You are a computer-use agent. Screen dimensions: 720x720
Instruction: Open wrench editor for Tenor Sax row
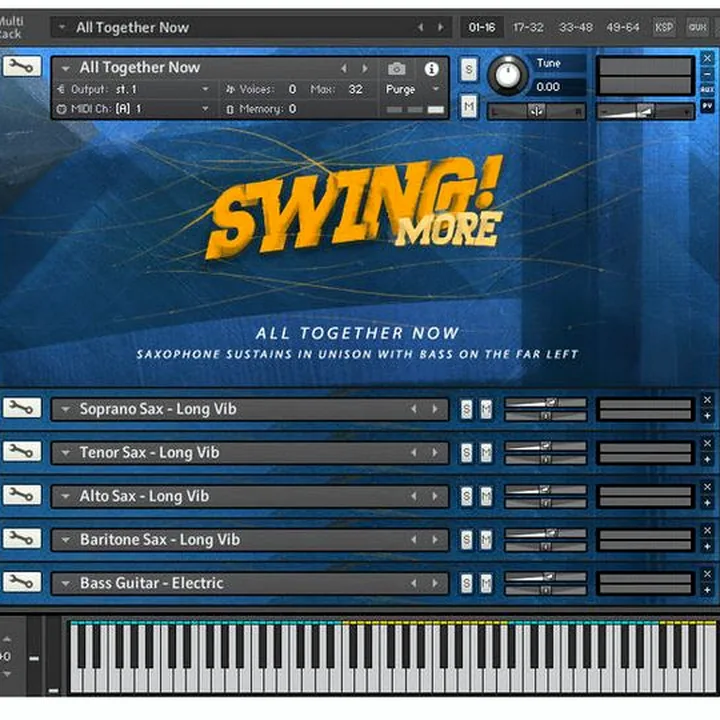(x=22, y=451)
